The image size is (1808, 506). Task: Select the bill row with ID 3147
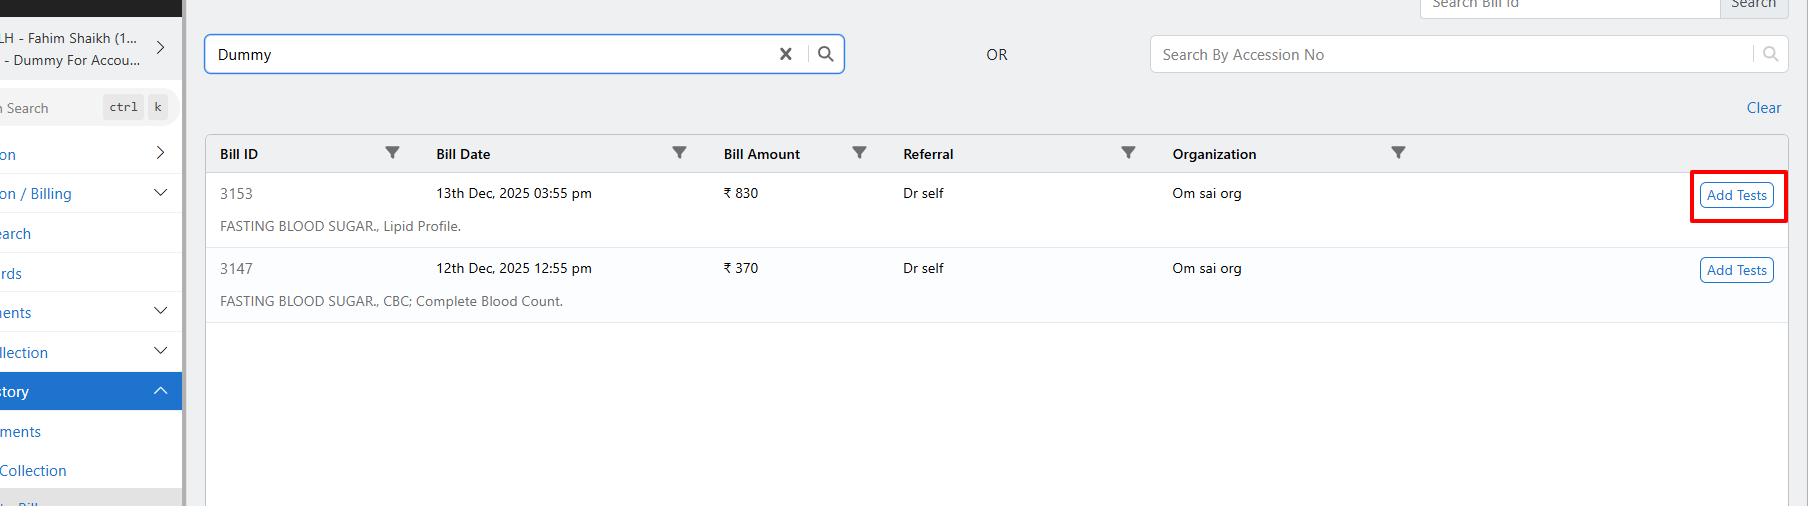(236, 268)
